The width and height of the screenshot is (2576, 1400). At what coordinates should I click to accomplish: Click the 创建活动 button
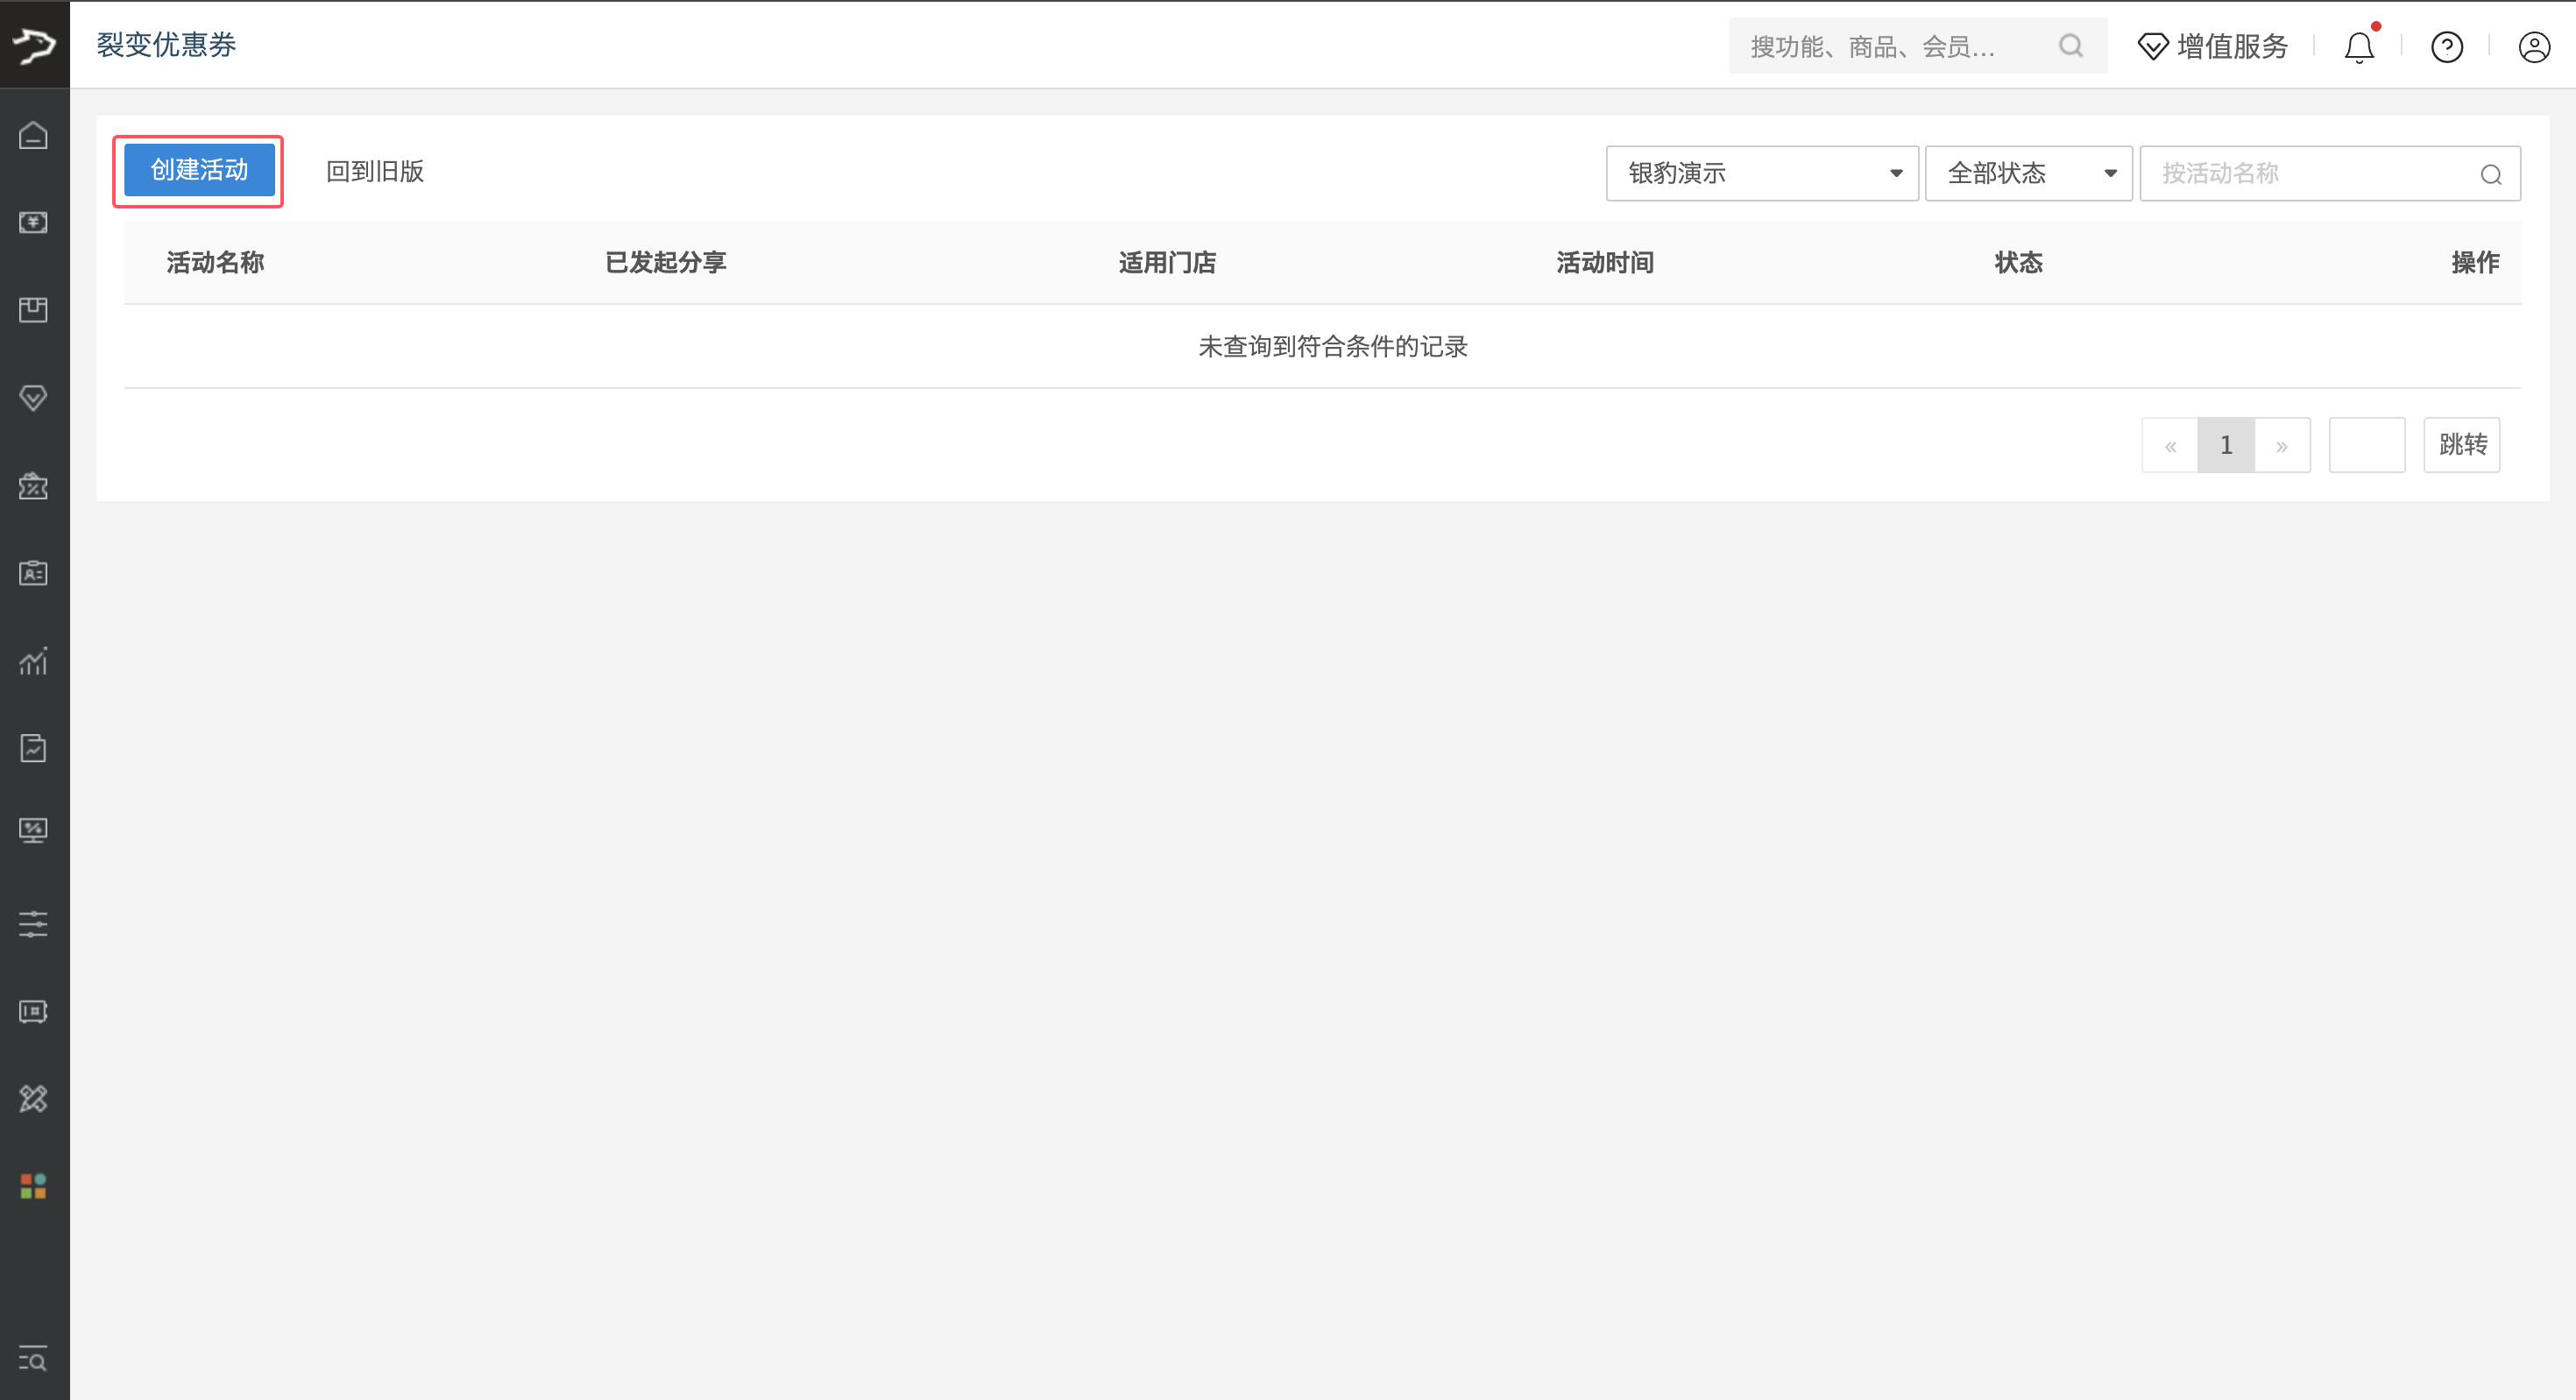click(199, 170)
